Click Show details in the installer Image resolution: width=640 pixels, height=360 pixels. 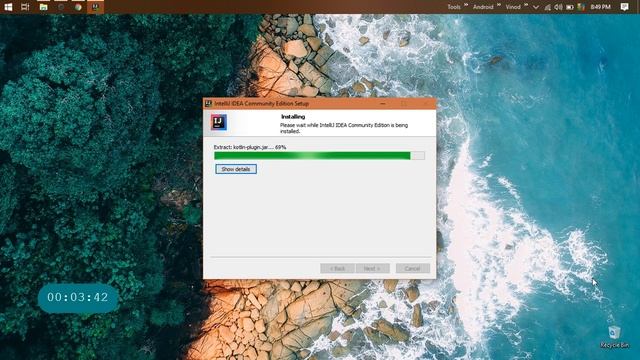pyautogui.click(x=236, y=169)
